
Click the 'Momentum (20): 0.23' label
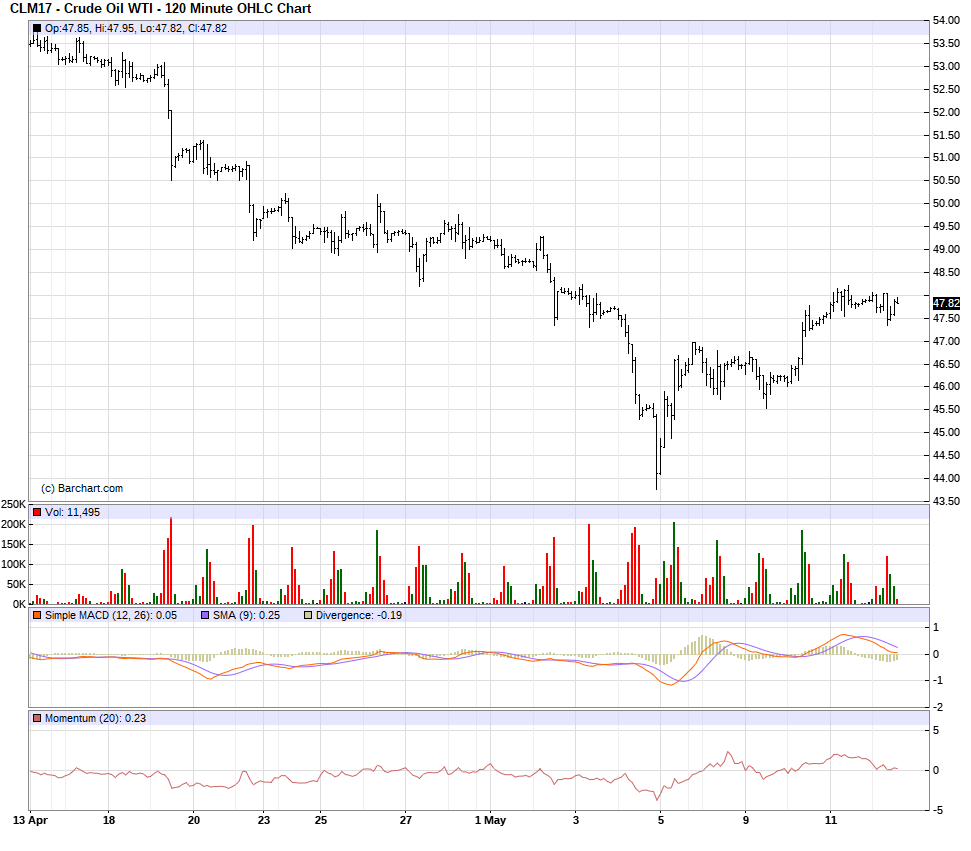coord(95,718)
